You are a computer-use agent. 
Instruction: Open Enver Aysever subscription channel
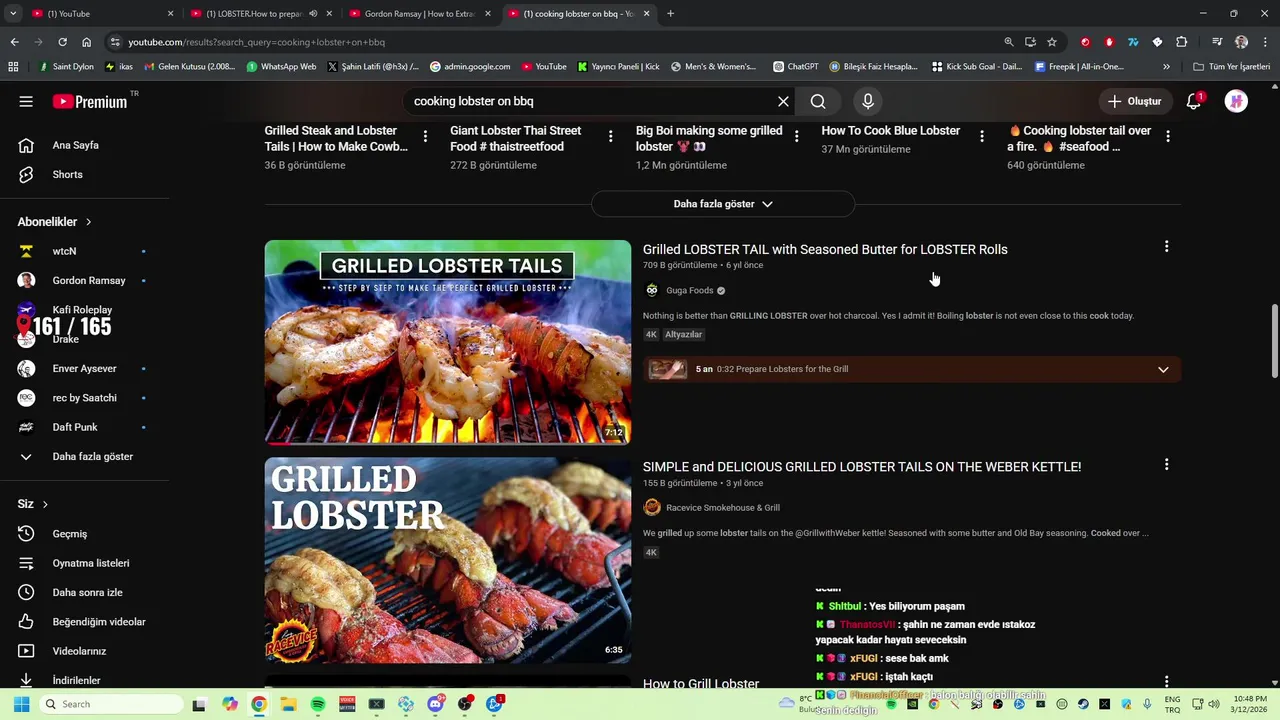(x=85, y=369)
